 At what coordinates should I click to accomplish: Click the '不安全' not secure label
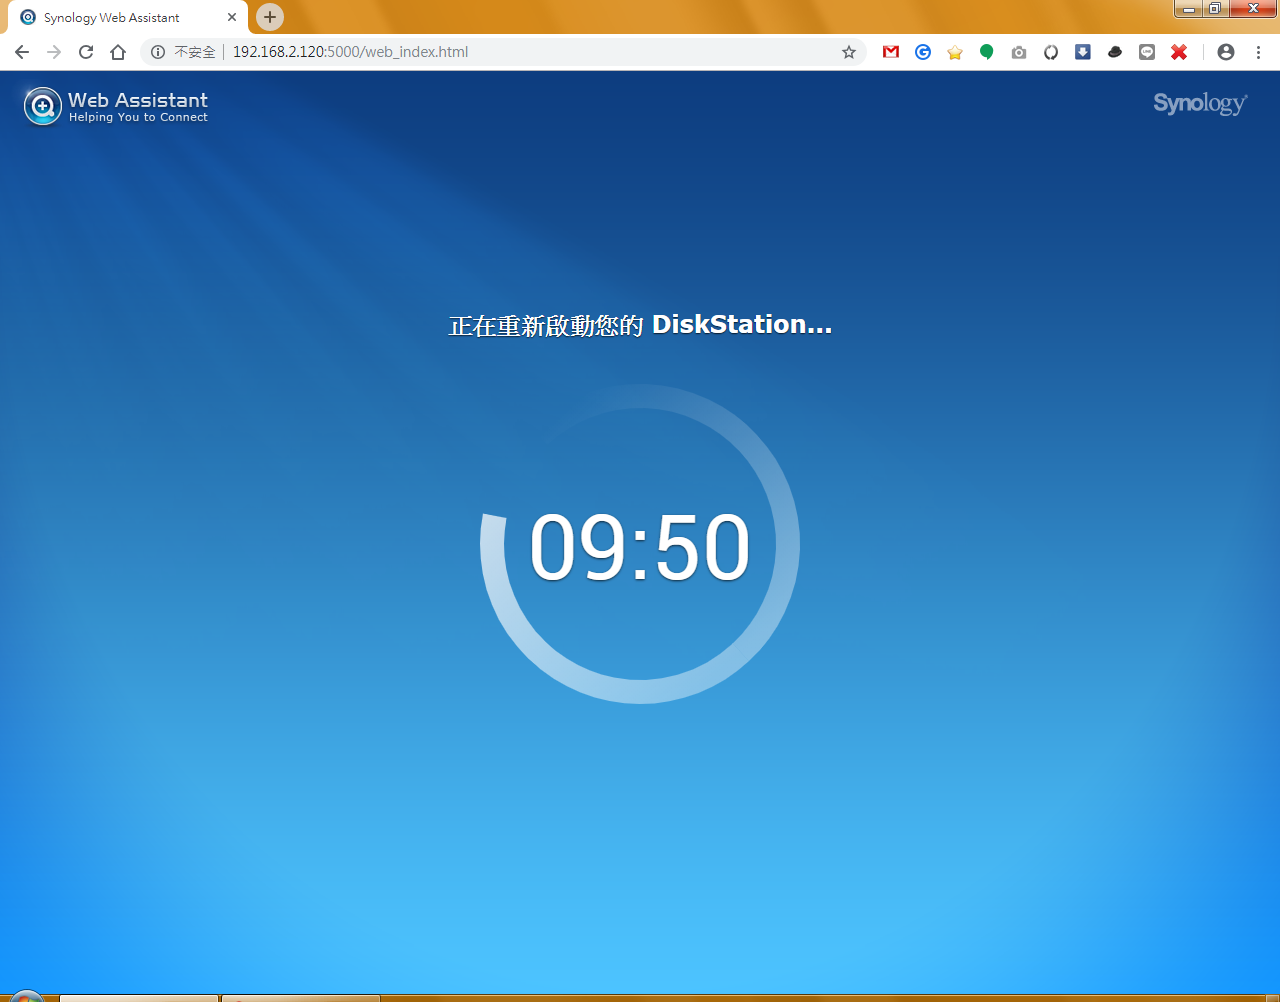pos(195,52)
